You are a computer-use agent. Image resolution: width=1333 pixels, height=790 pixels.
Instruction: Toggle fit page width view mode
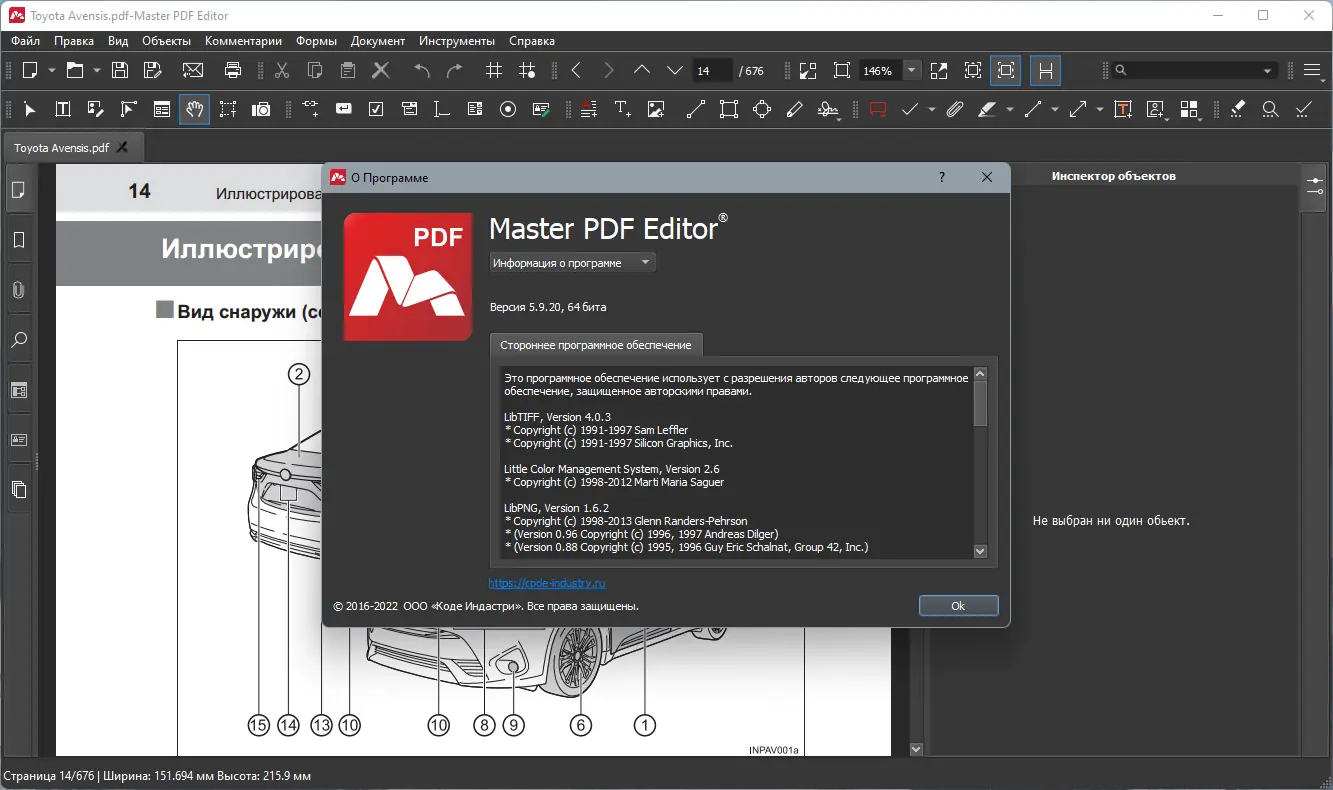click(x=1045, y=70)
